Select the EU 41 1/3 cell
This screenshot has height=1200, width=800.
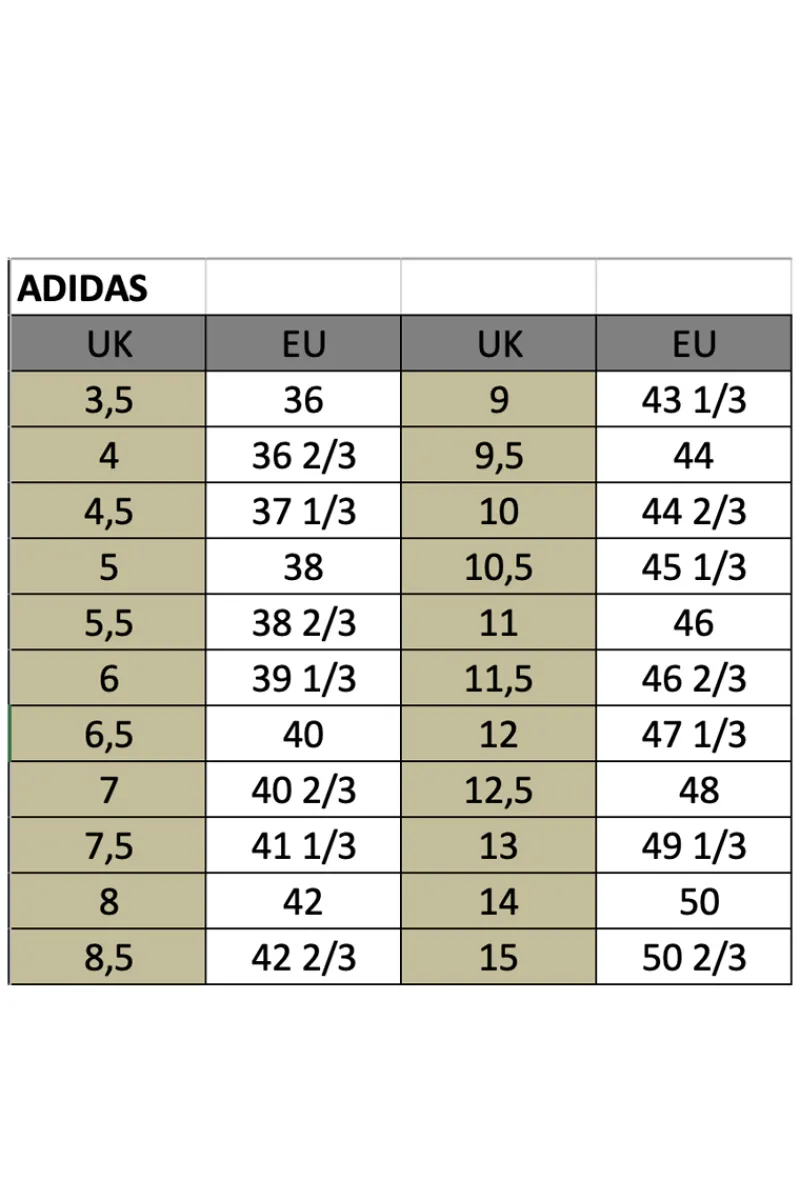tap(303, 846)
